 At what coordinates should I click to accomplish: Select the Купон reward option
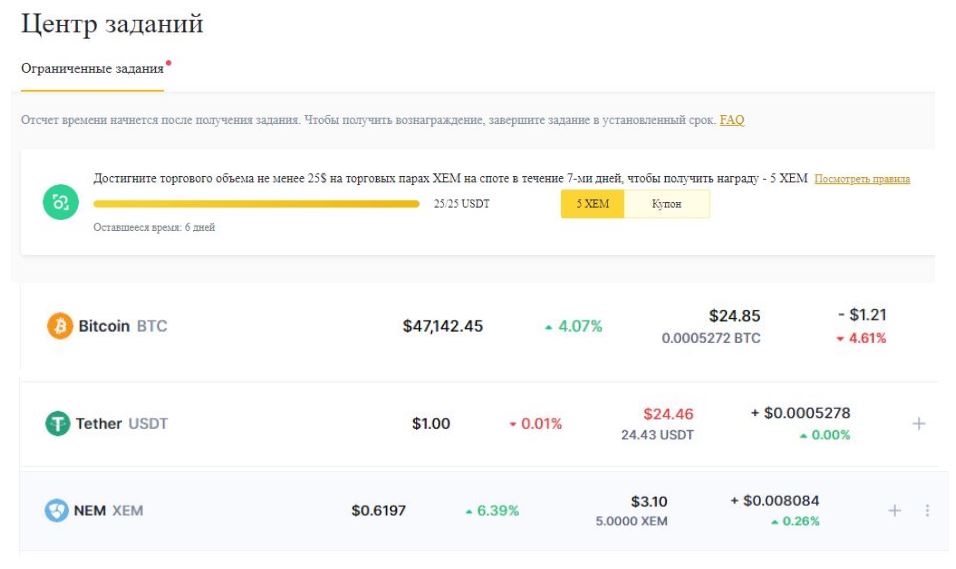(667, 204)
